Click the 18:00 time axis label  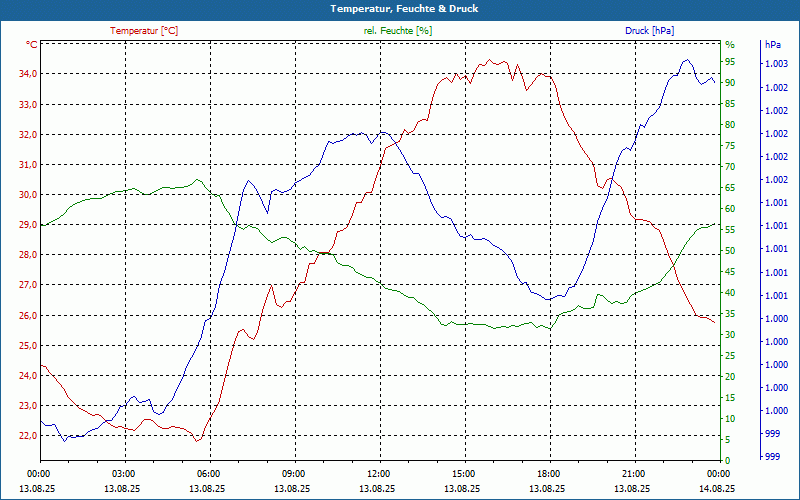[549, 473]
